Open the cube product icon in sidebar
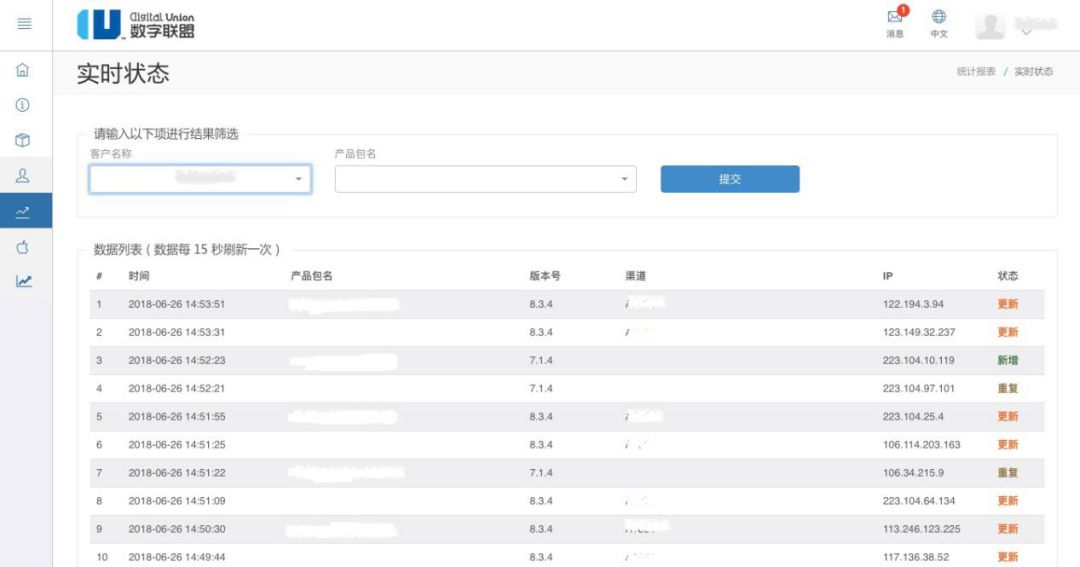1080x567 pixels. pyautogui.click(x=23, y=140)
